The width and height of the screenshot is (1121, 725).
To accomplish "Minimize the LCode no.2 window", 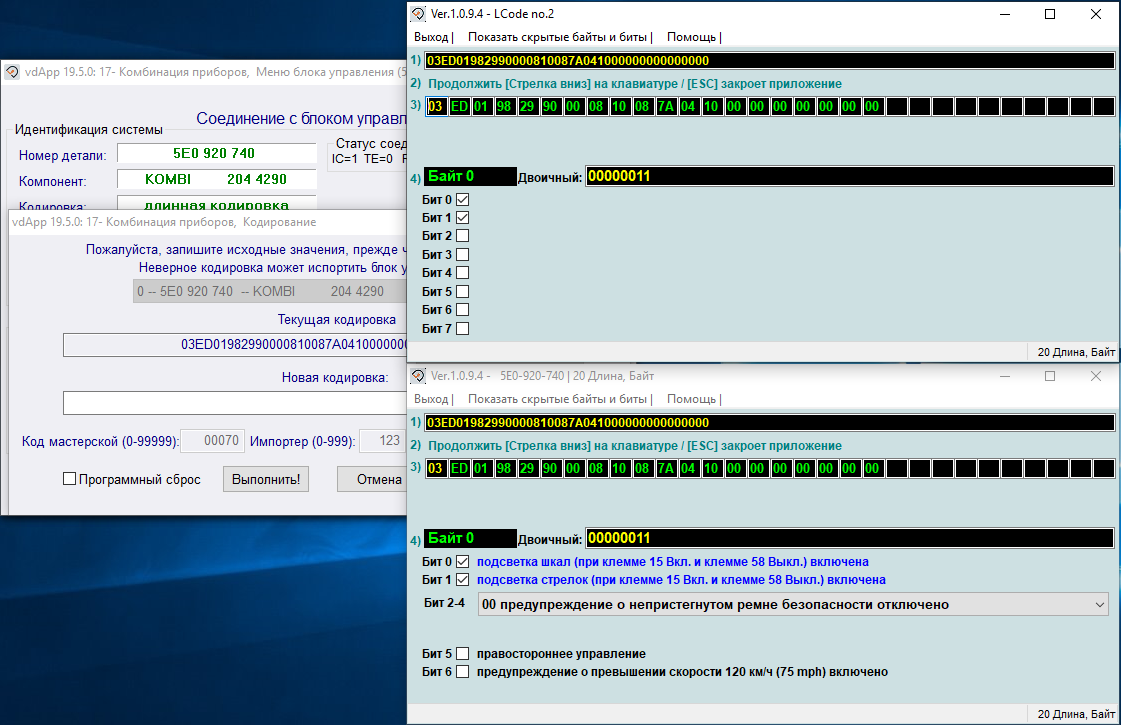I will pyautogui.click(x=1004, y=14).
